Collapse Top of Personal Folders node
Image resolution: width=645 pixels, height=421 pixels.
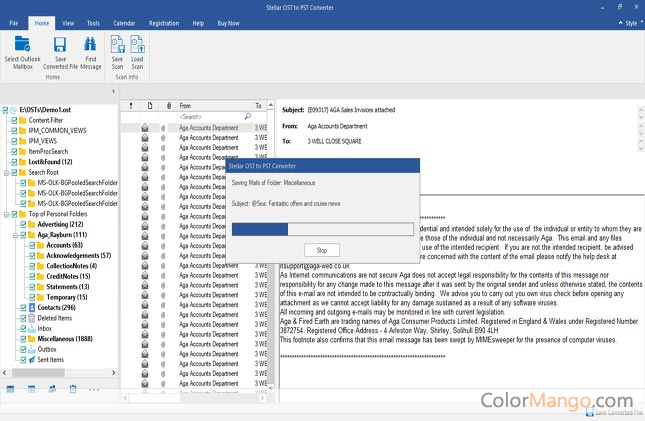tap(6, 214)
